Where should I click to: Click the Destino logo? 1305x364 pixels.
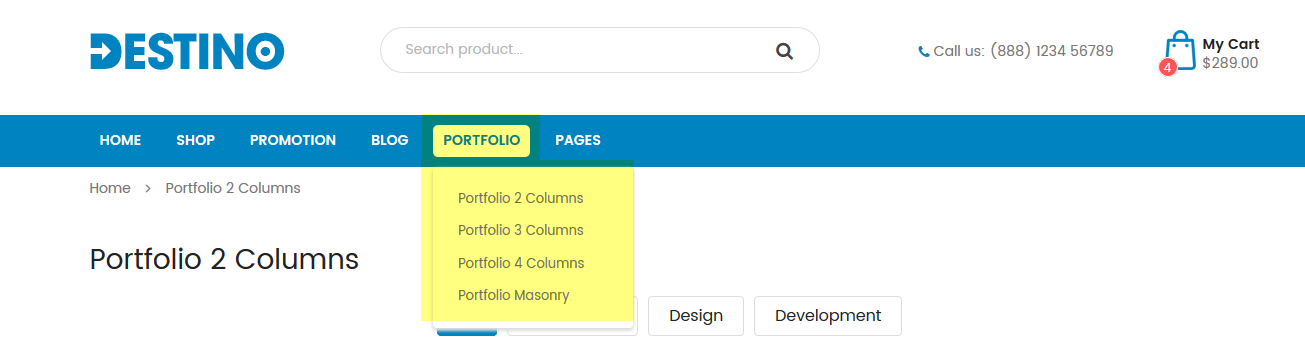click(x=187, y=51)
